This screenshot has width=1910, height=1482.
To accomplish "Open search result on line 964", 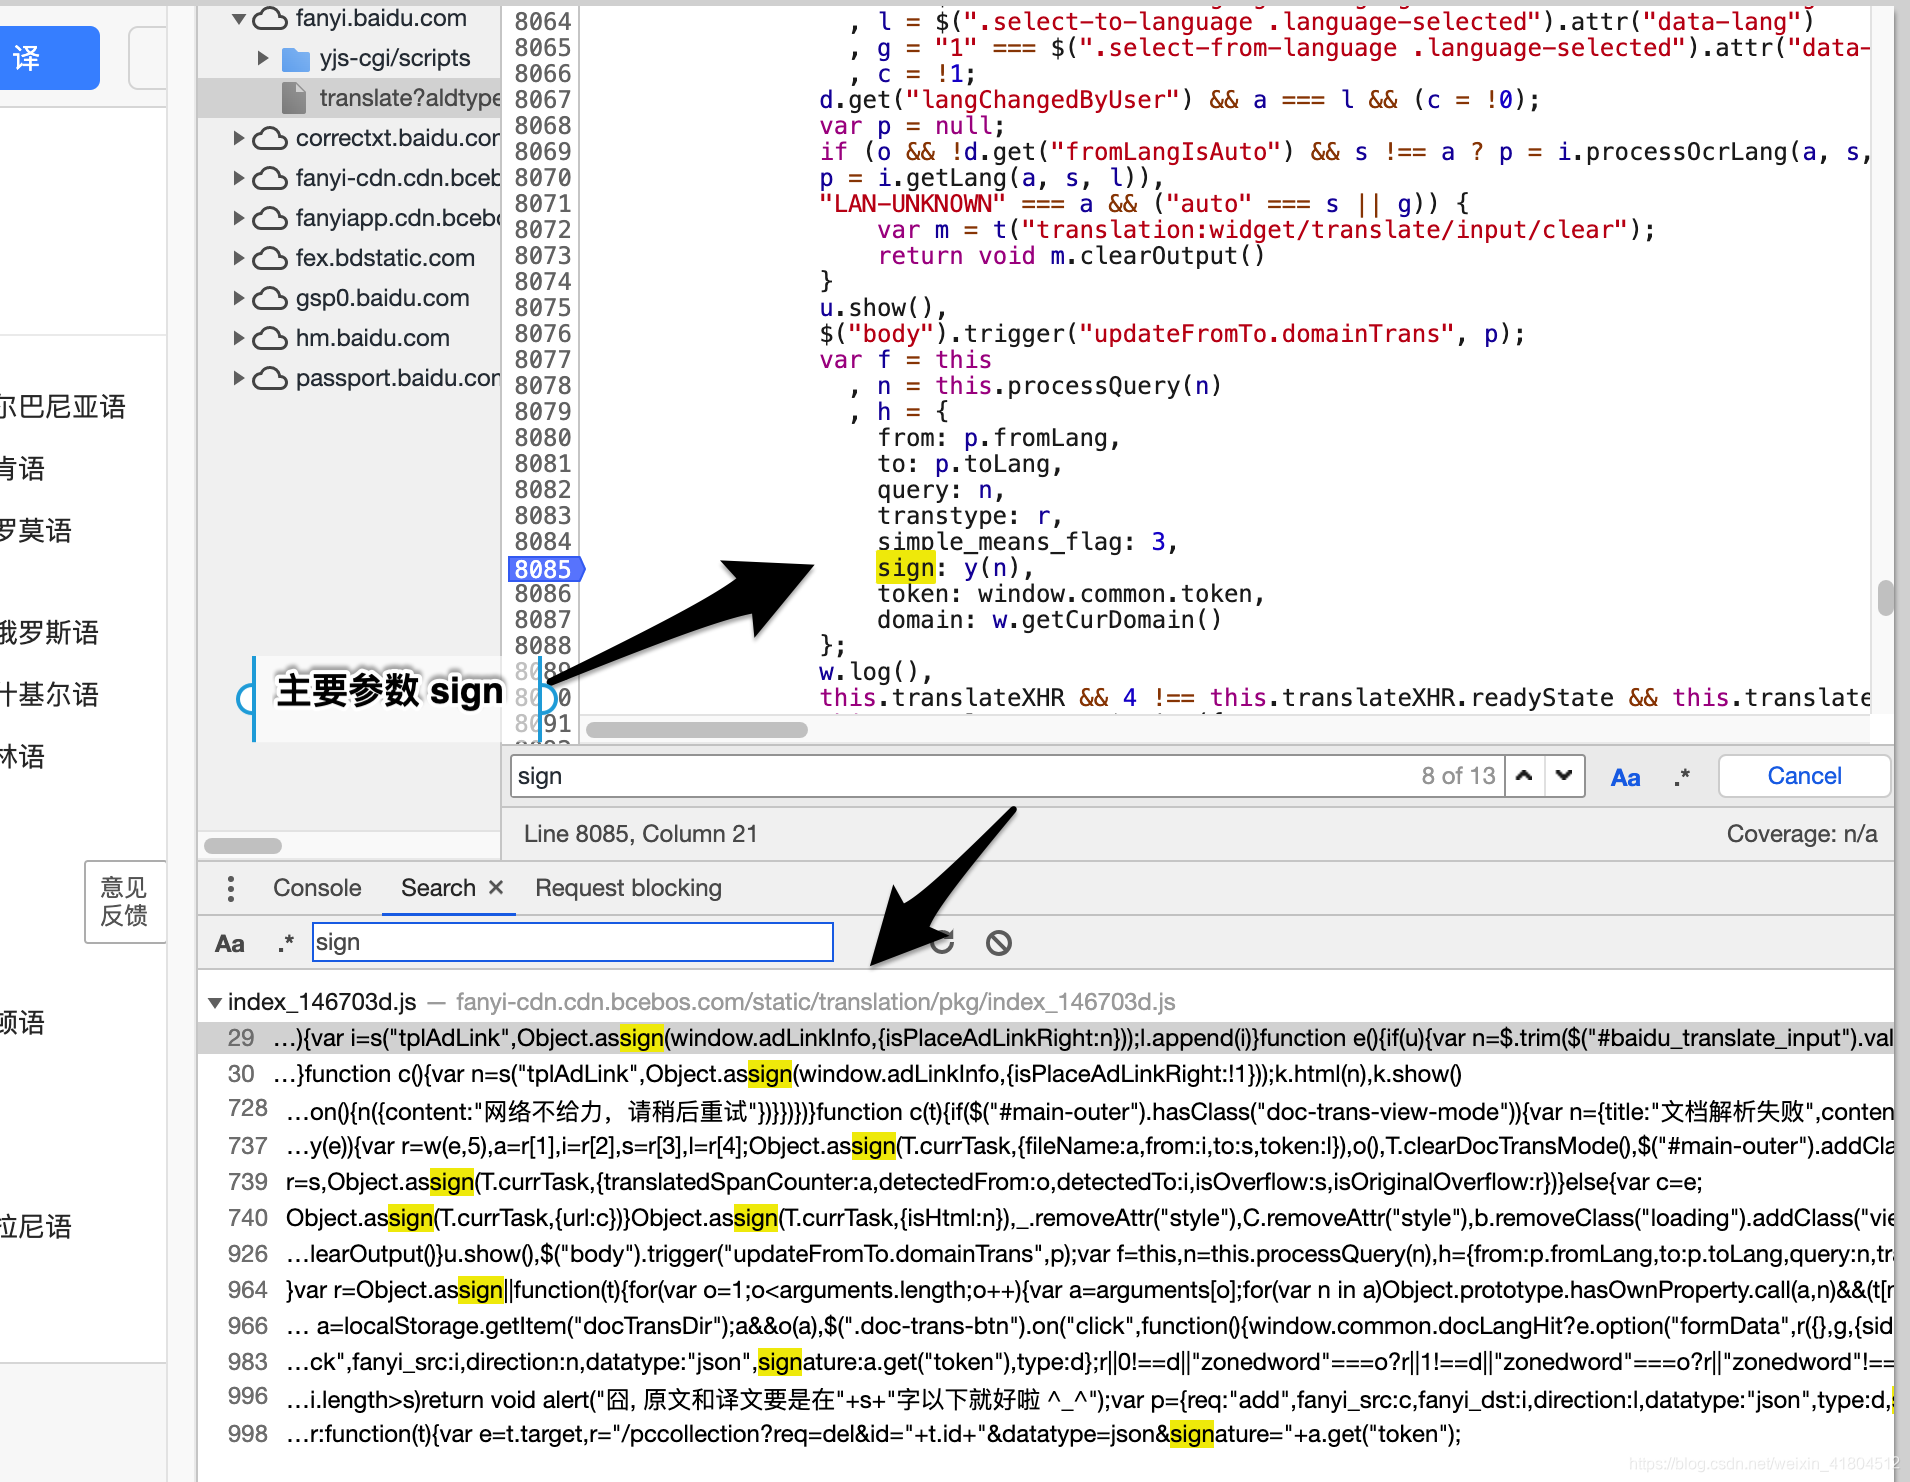I will 1046,1290.
